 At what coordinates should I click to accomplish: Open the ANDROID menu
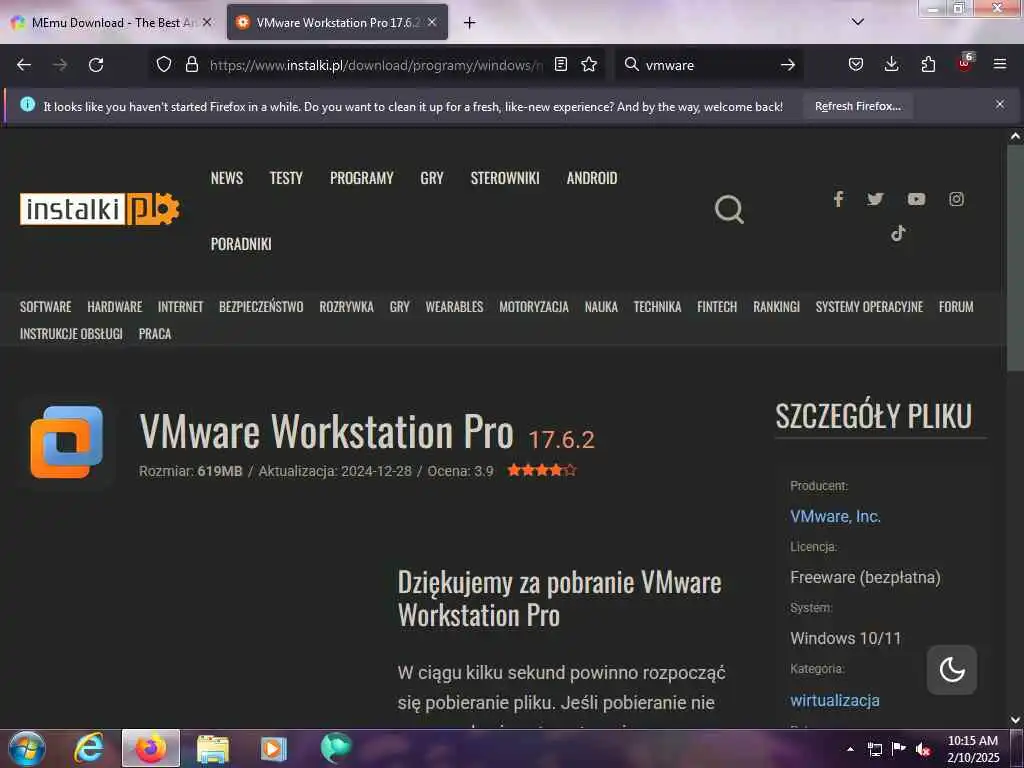click(592, 178)
